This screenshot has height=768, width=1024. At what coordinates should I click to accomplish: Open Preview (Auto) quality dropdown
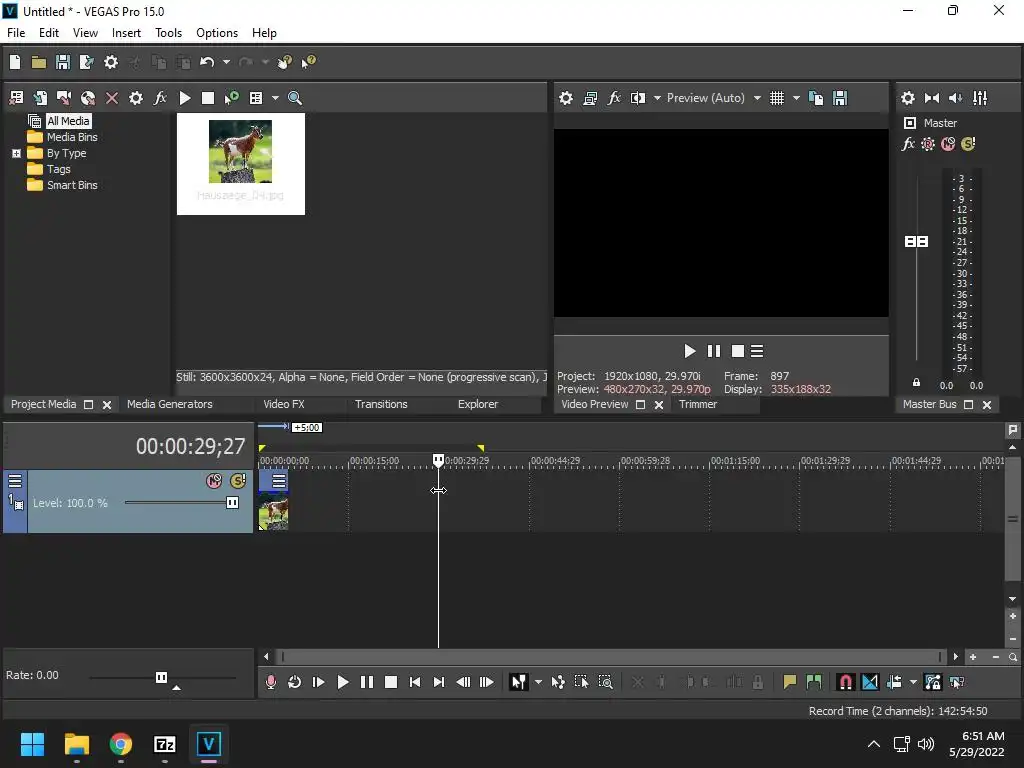713,98
